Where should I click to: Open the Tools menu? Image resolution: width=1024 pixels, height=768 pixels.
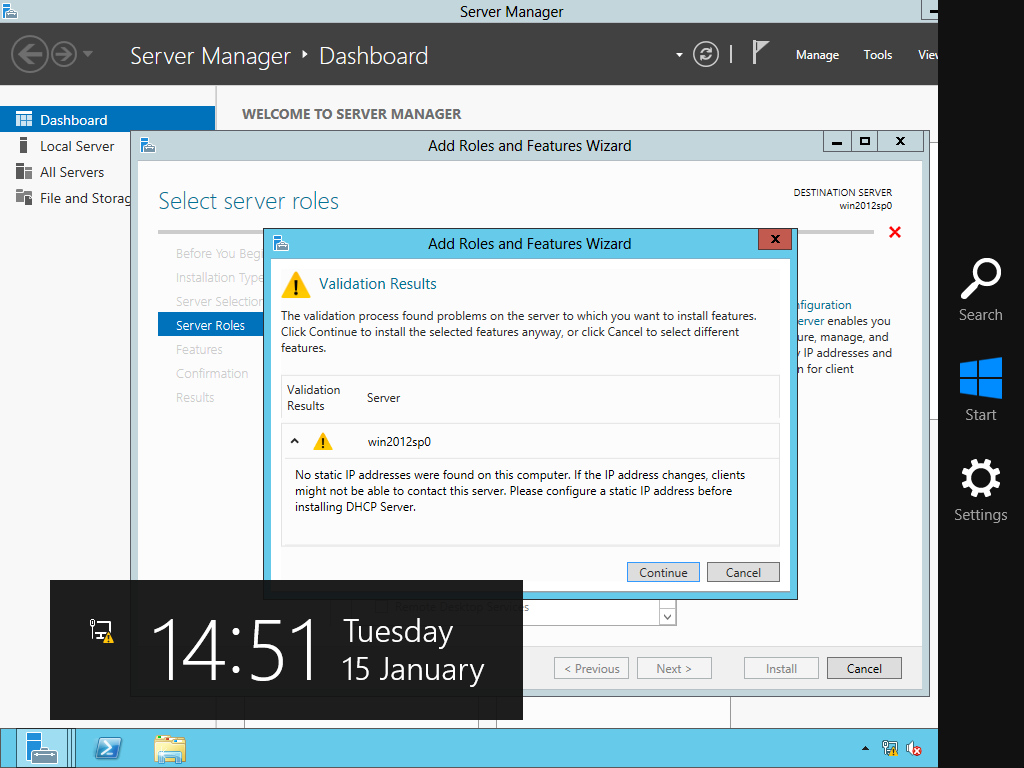(877, 55)
